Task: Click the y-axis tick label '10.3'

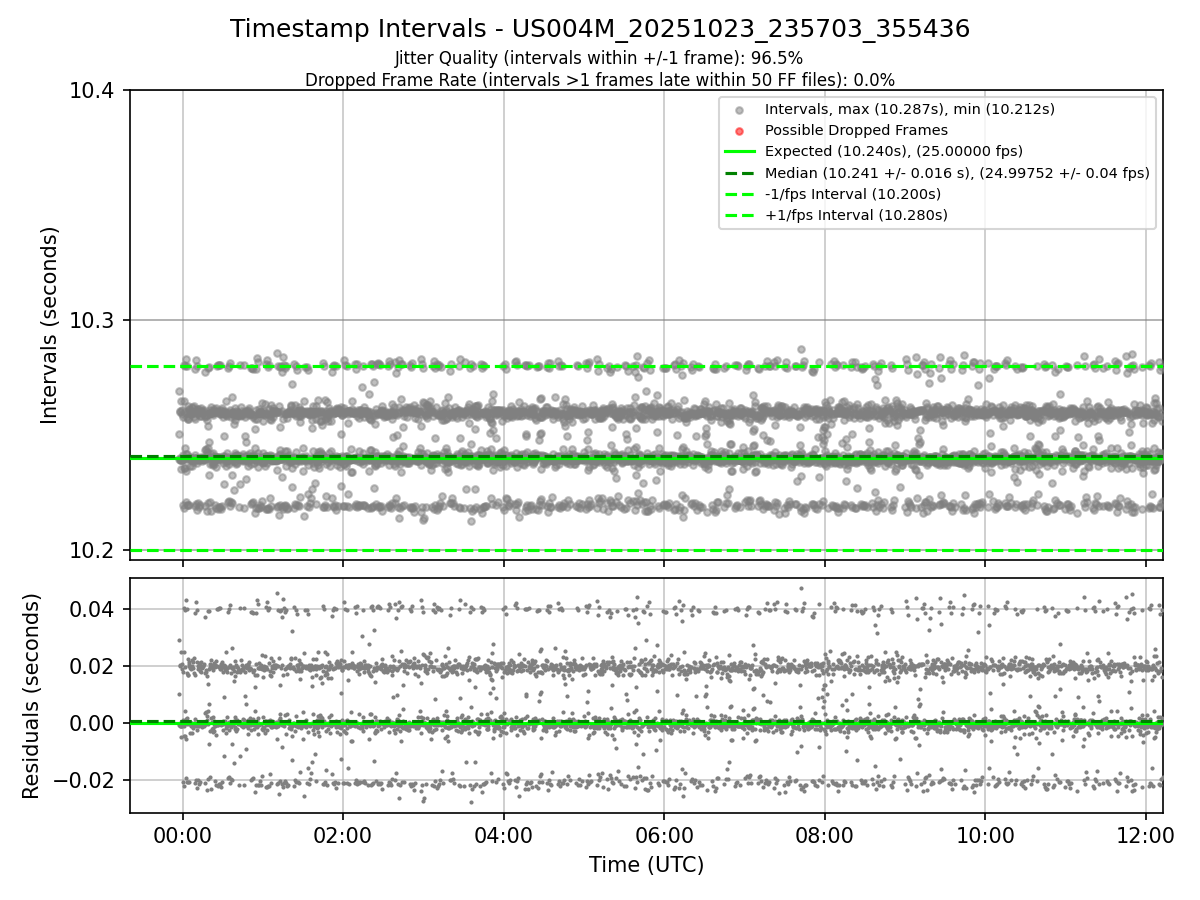Action: click(x=94, y=321)
